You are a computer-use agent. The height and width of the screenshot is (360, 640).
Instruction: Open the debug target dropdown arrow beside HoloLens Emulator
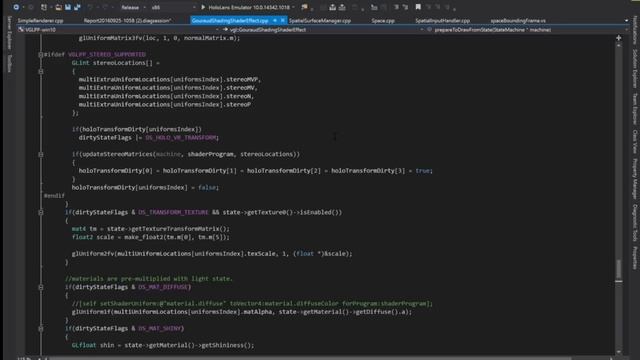click(293, 7)
